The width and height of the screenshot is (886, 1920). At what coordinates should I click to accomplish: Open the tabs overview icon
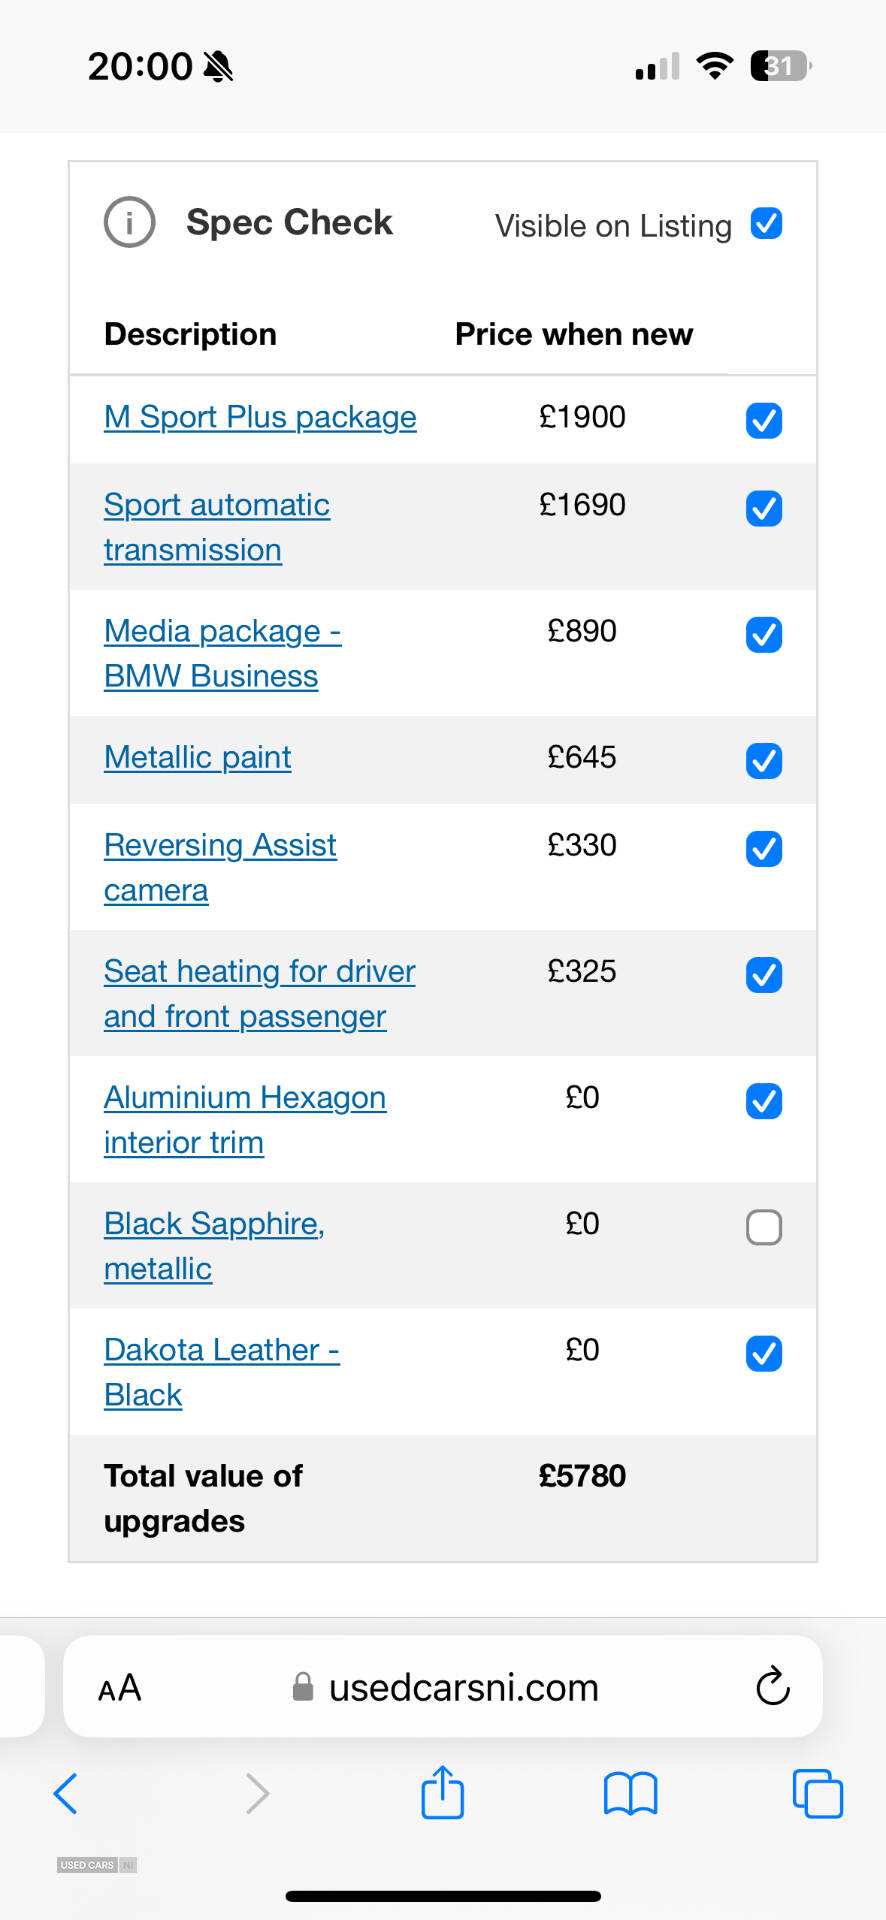click(818, 1793)
